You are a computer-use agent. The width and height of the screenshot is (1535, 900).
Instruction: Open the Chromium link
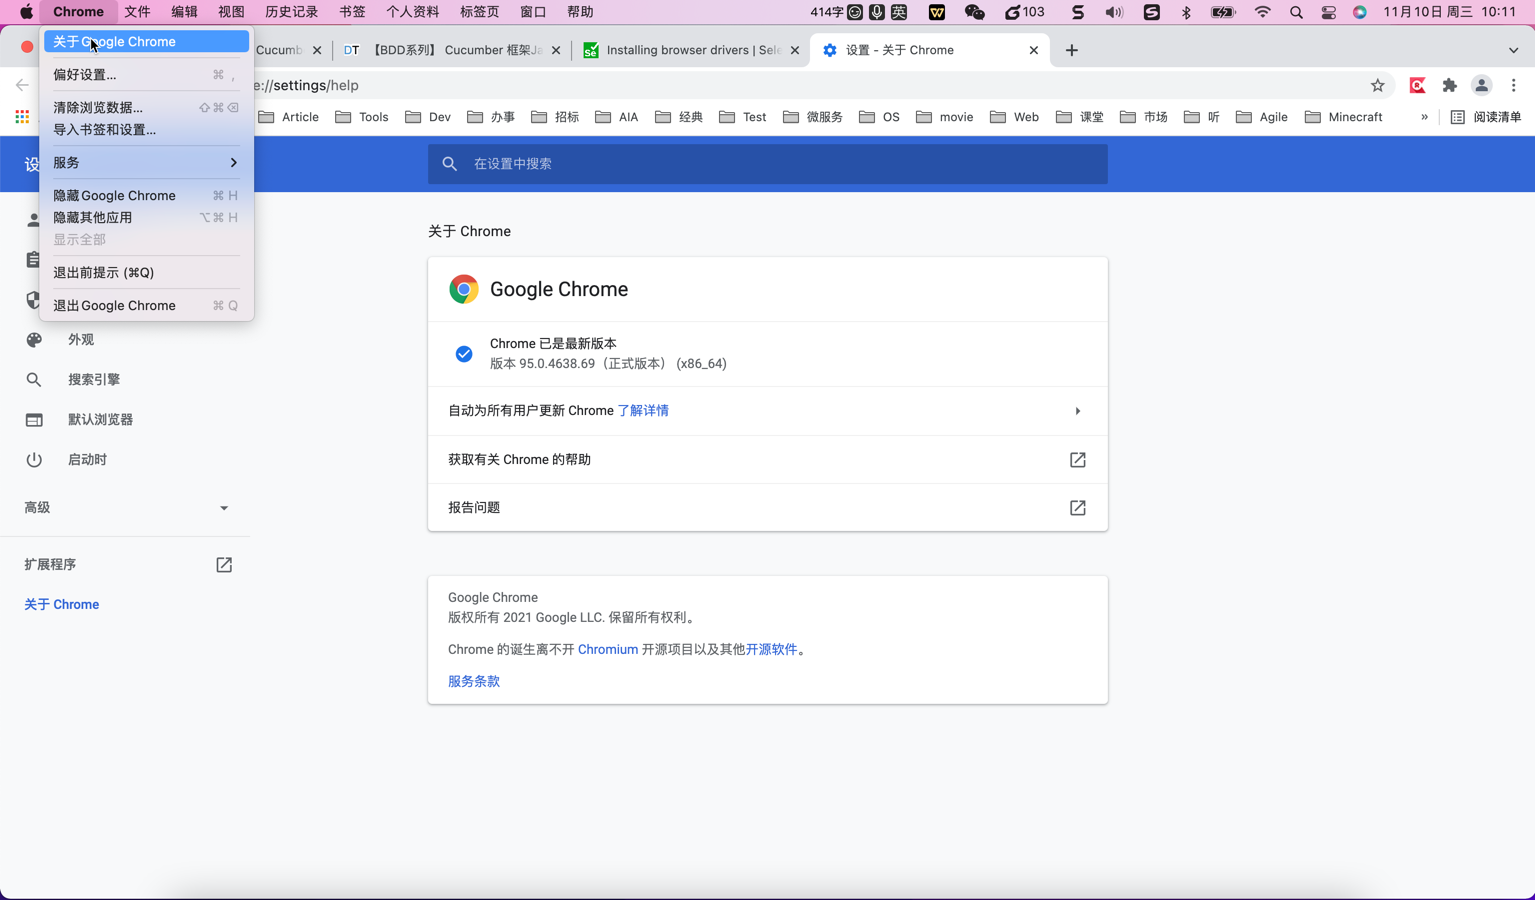pyautogui.click(x=608, y=650)
